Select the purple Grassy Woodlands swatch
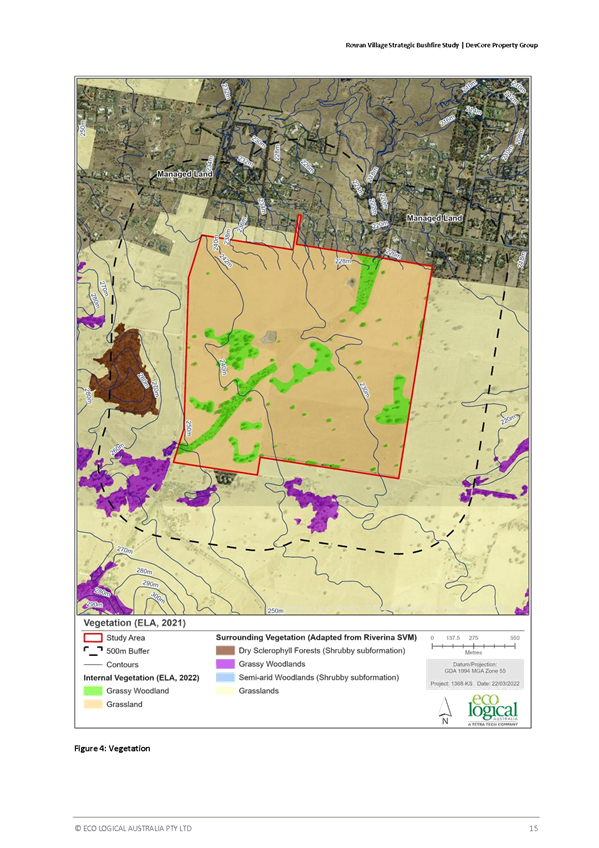This screenshot has width=599, height=848. pyautogui.click(x=225, y=664)
